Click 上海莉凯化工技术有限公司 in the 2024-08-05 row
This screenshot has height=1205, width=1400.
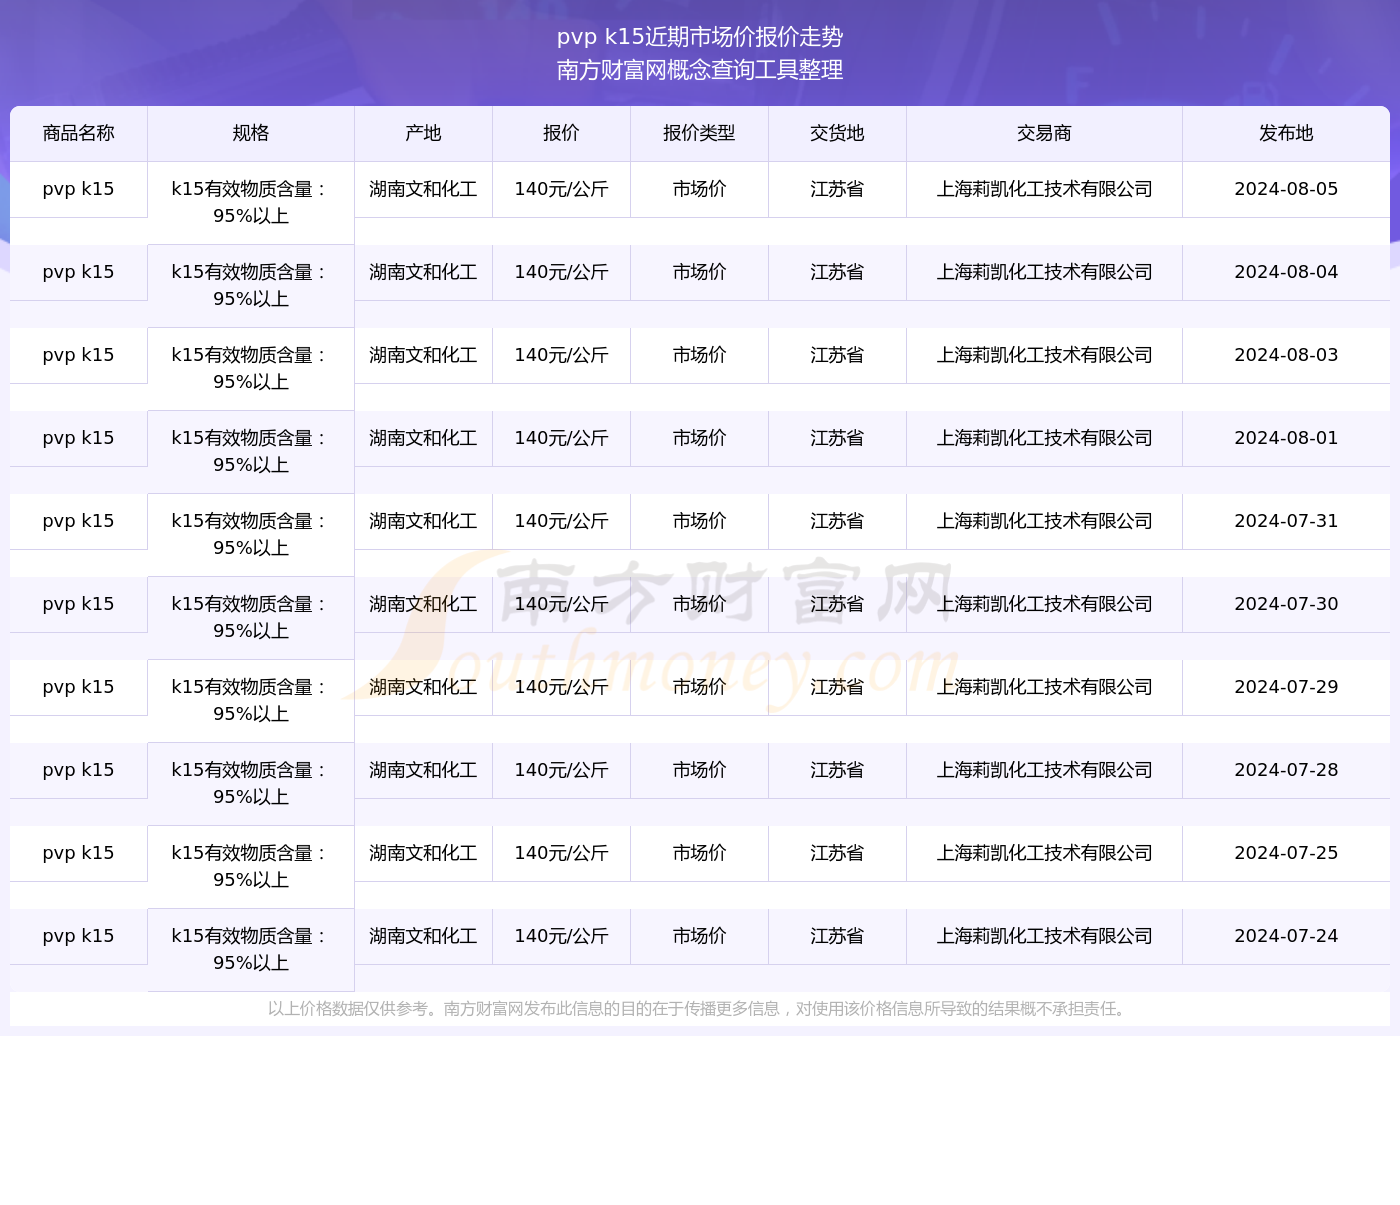pyautogui.click(x=1044, y=189)
